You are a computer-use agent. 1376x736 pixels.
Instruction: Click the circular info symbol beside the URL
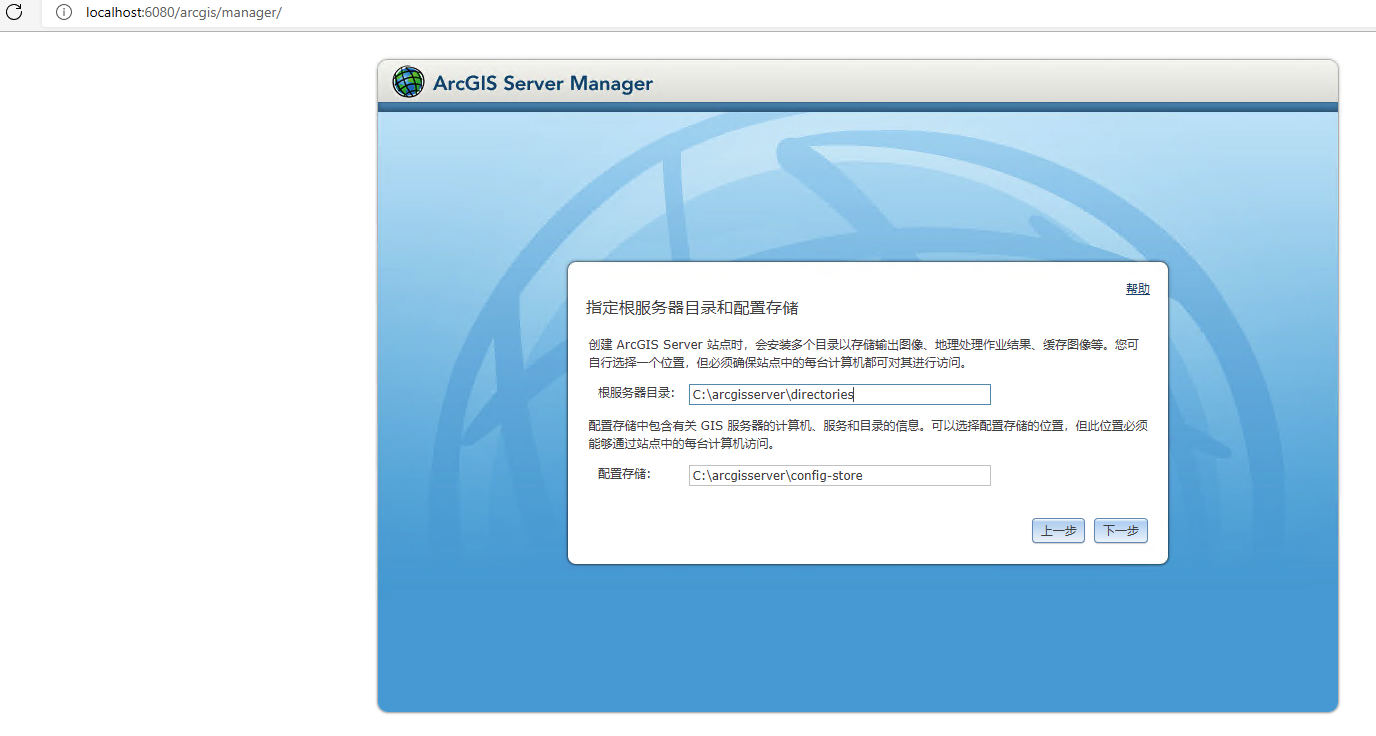(x=64, y=14)
